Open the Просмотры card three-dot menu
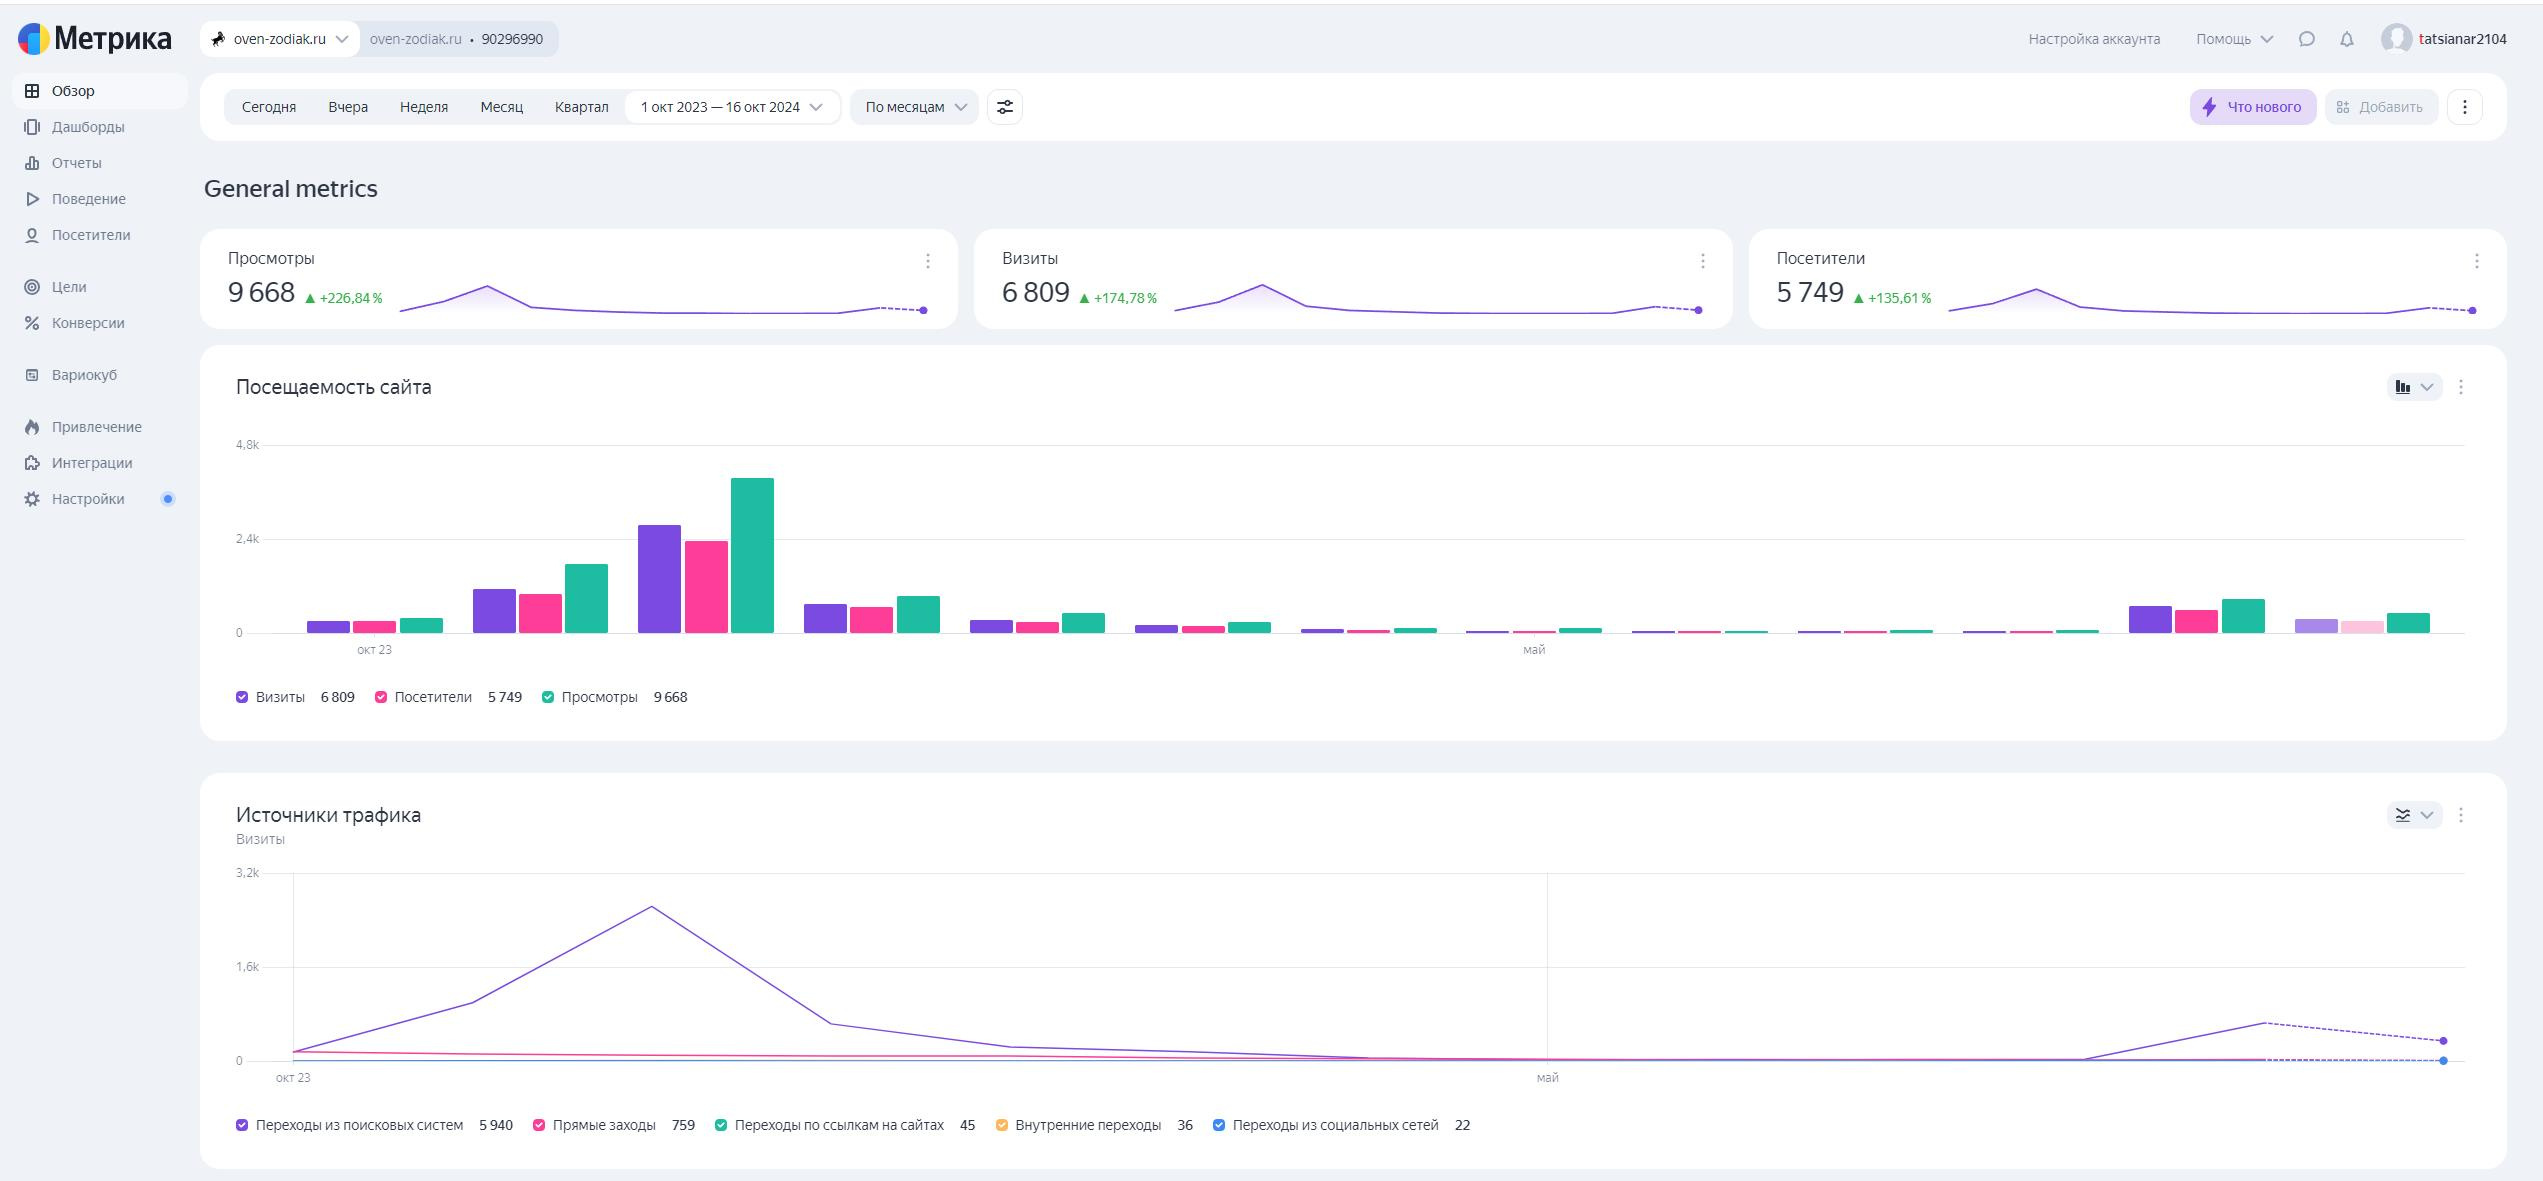This screenshot has width=2543, height=1181. [927, 261]
